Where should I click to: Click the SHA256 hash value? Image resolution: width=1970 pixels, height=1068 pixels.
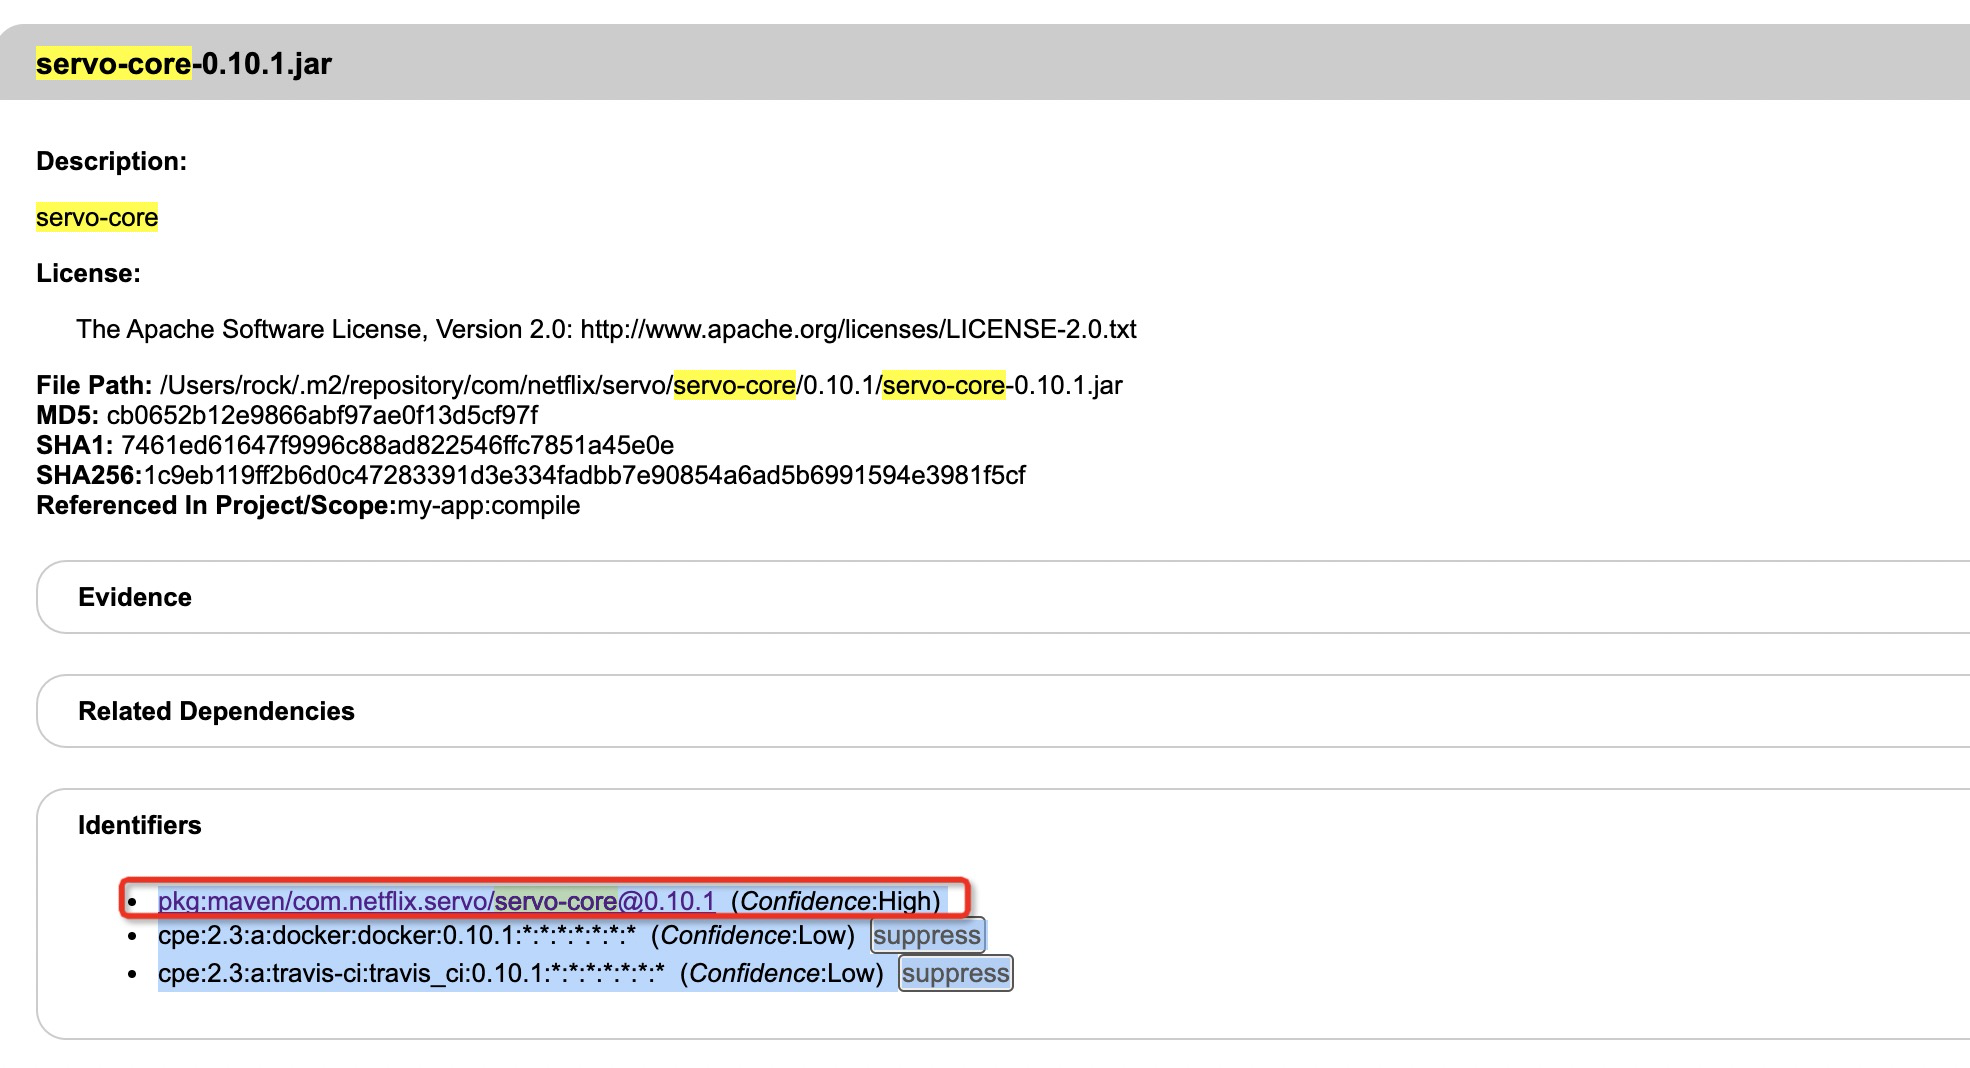tap(585, 475)
